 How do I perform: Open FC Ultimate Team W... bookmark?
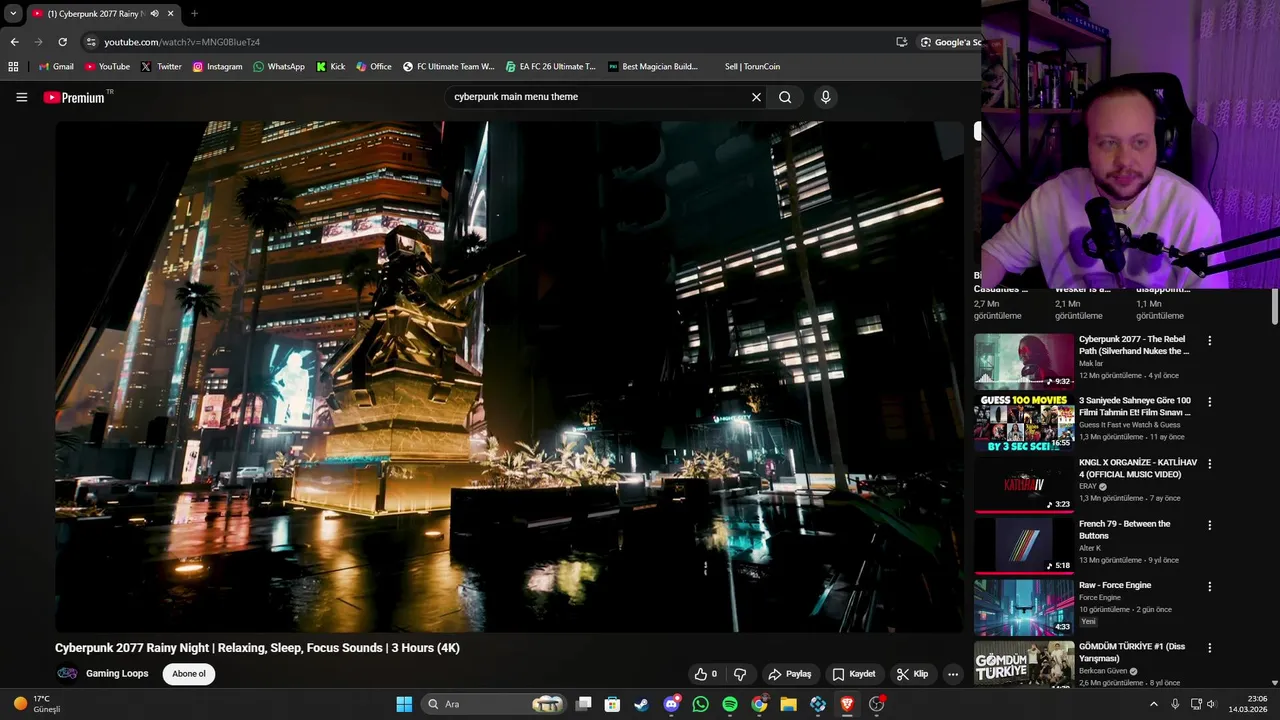click(448, 67)
